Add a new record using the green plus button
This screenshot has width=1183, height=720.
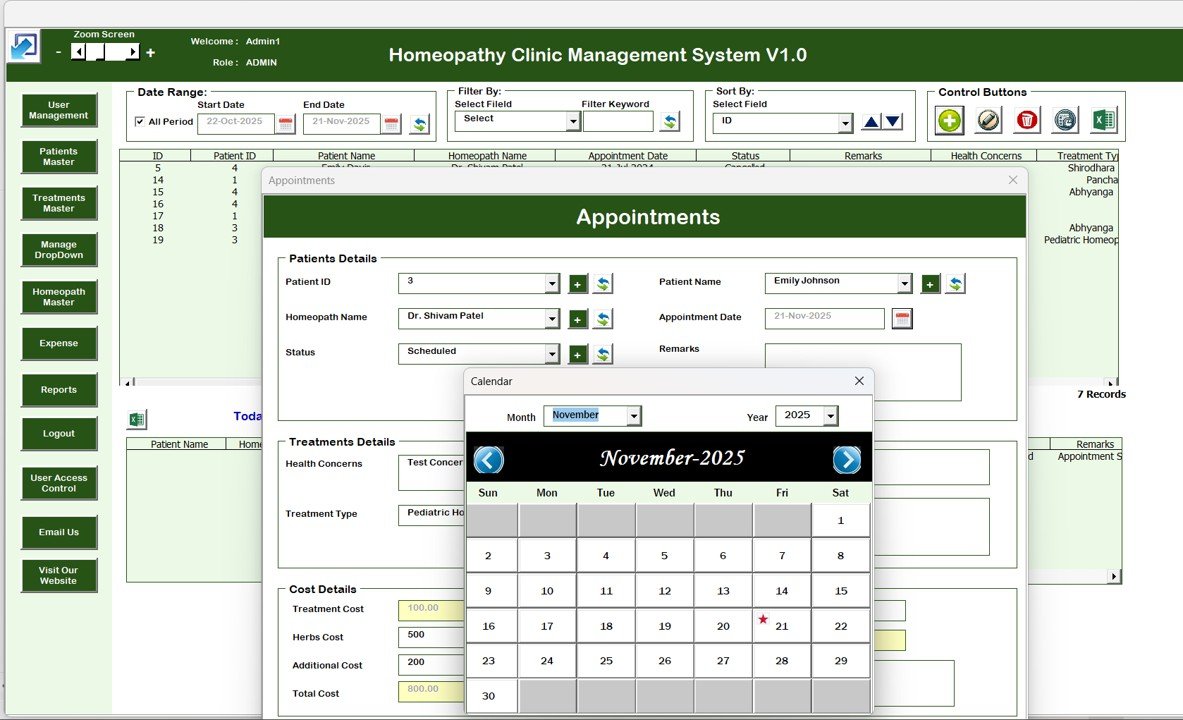click(x=948, y=120)
